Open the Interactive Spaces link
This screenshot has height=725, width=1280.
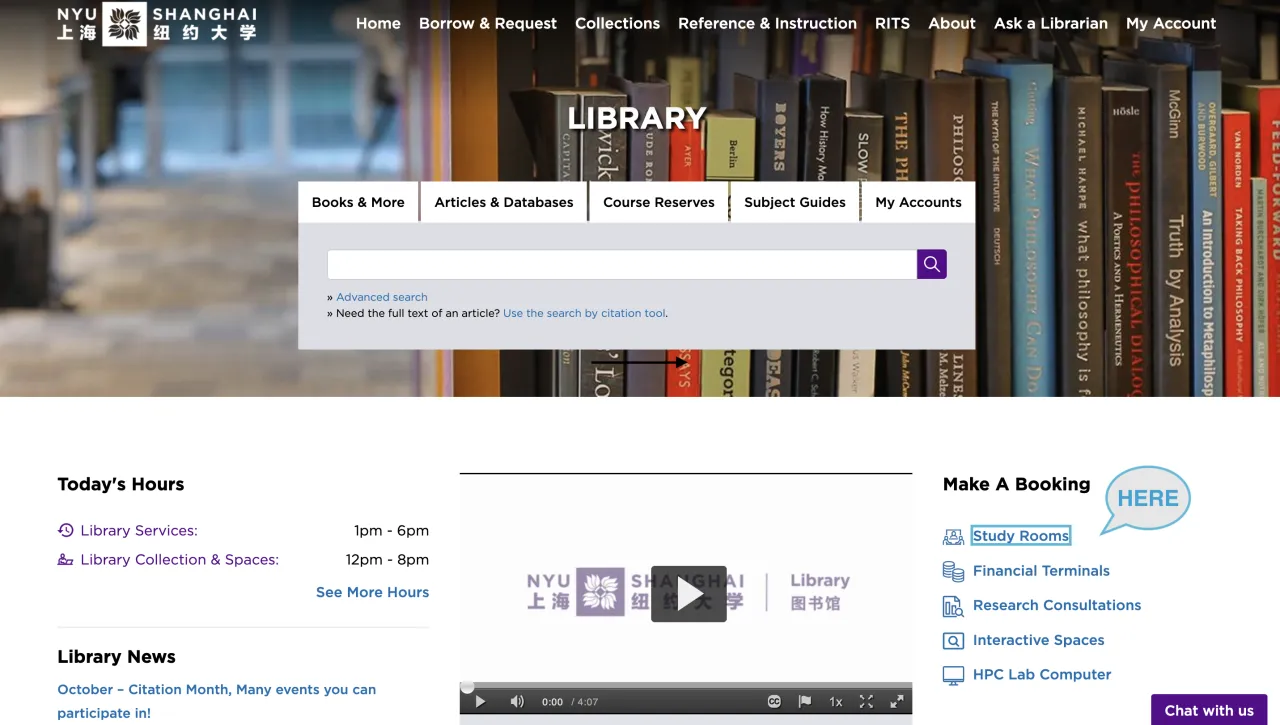[x=1039, y=640]
